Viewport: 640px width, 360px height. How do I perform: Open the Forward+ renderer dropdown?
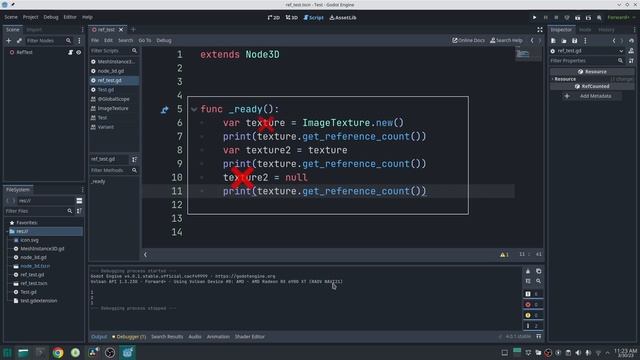[x=621, y=18]
